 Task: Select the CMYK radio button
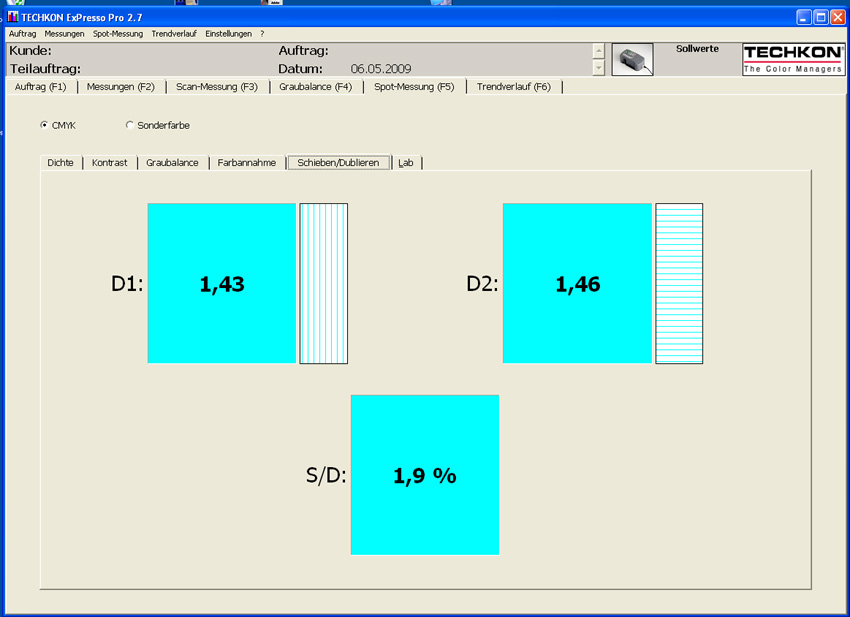click(x=44, y=125)
